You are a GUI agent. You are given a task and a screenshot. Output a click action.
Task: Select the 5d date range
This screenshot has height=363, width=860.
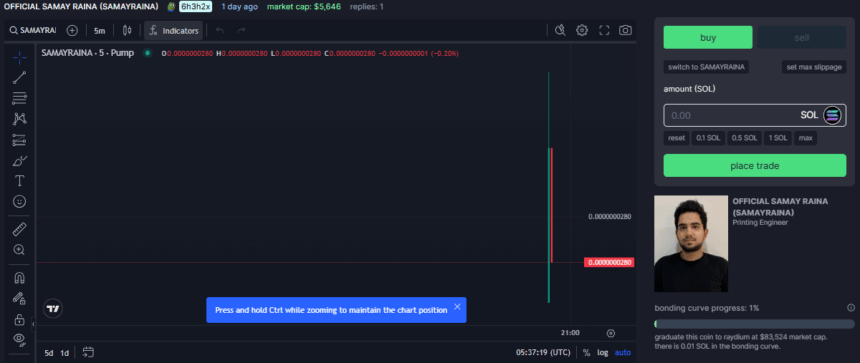point(49,353)
